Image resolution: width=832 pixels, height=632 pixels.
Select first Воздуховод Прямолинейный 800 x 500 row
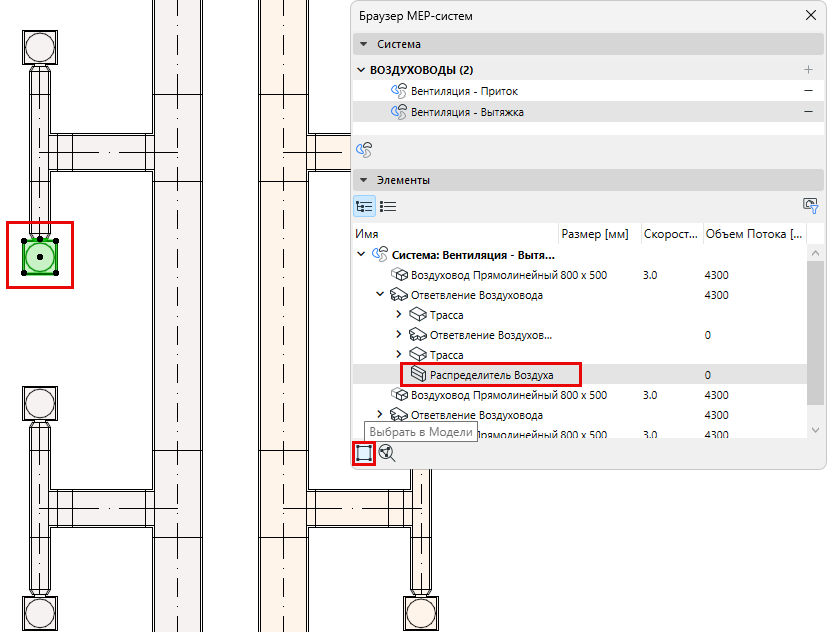coord(580,275)
